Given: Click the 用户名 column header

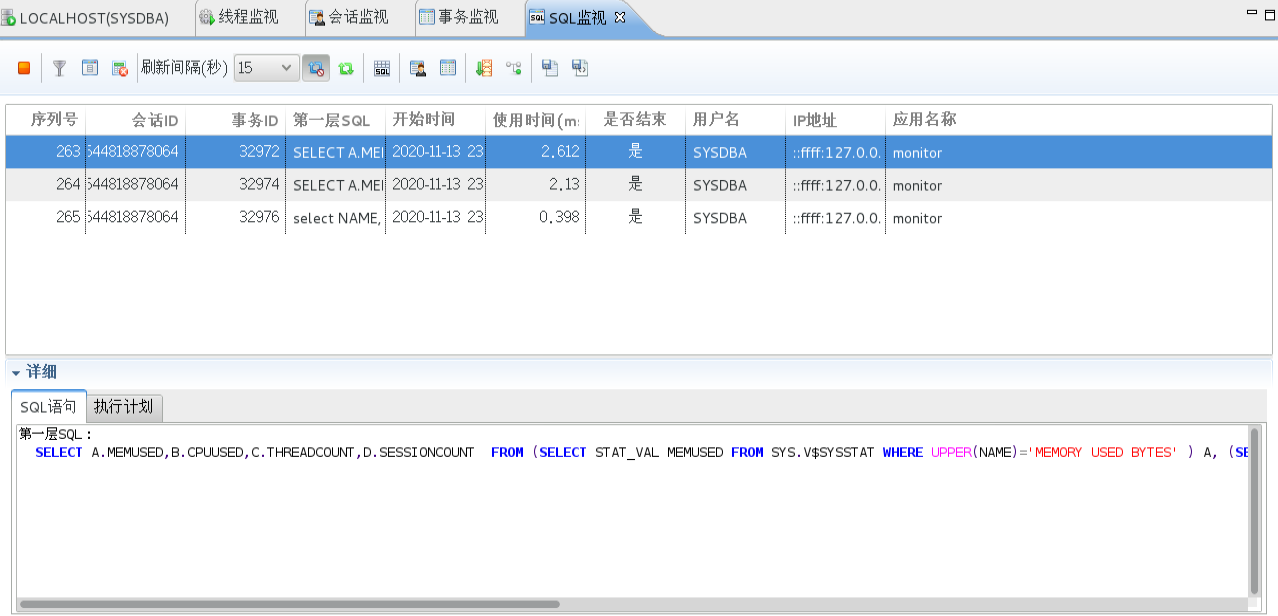Looking at the screenshot, I should click(x=736, y=120).
